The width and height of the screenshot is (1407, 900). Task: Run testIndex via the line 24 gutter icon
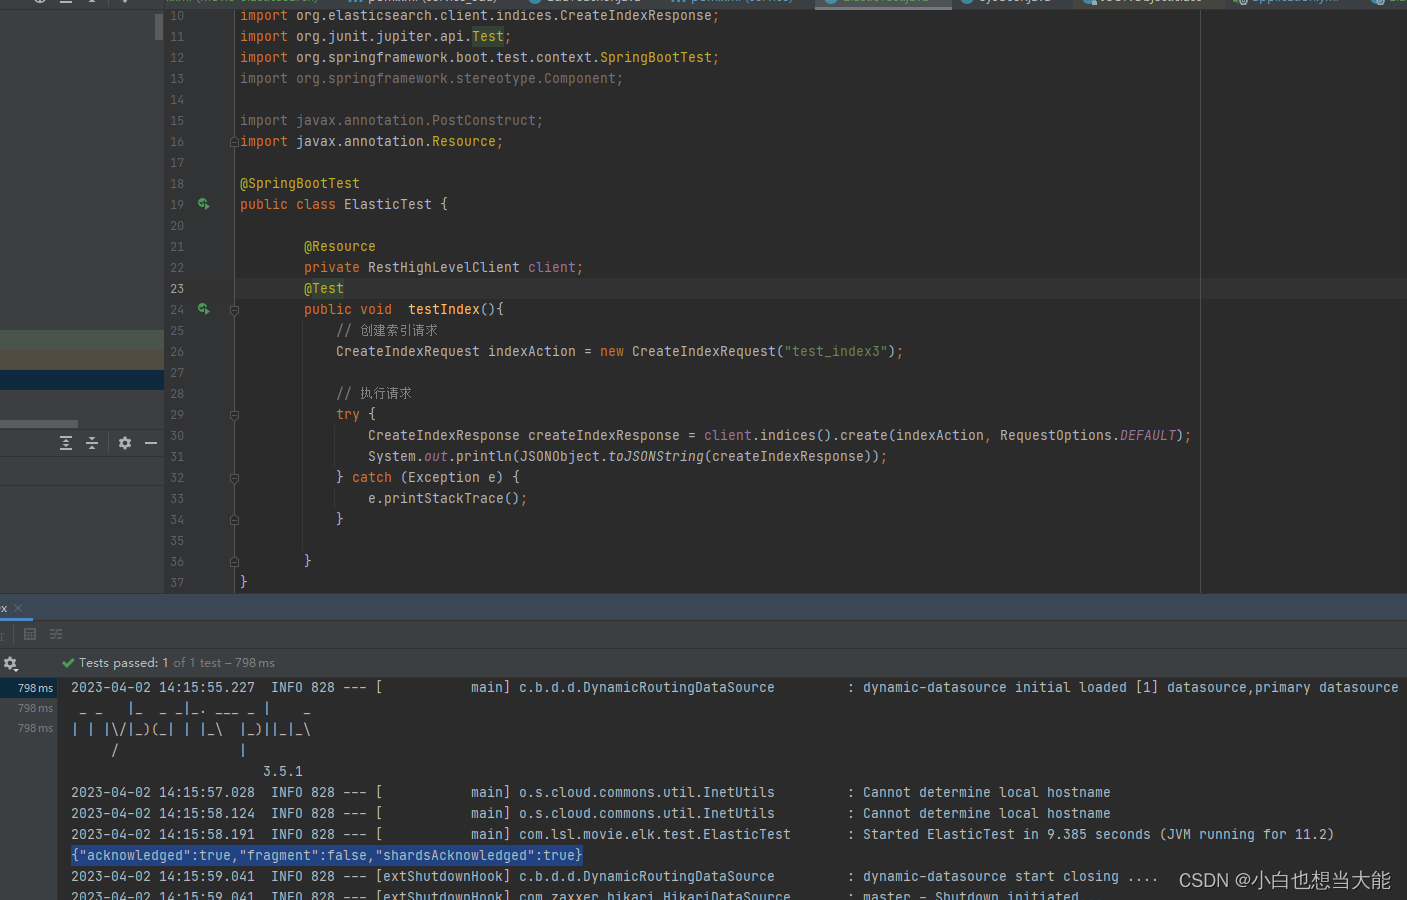click(x=203, y=309)
